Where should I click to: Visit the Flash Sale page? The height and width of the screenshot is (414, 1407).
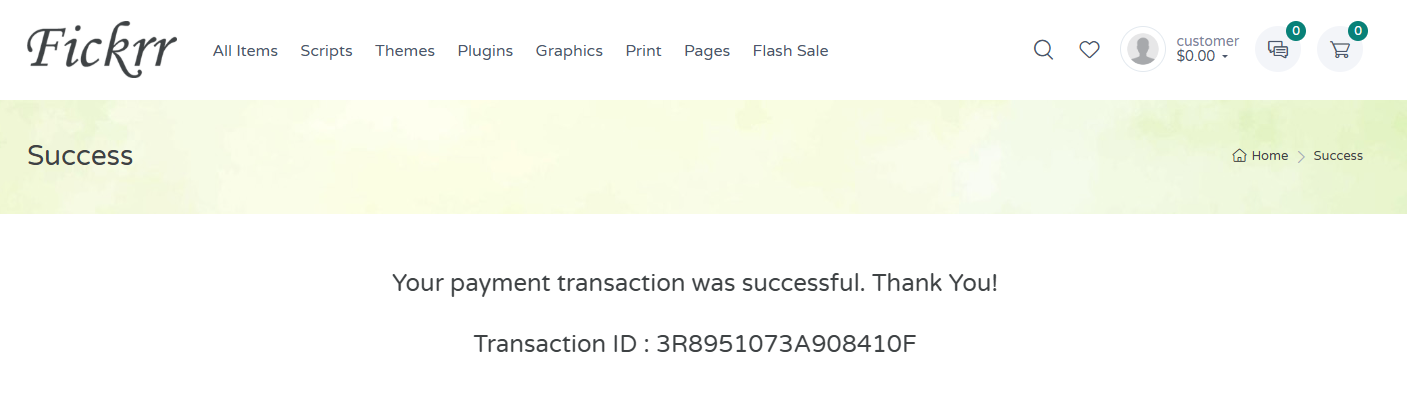coord(790,51)
